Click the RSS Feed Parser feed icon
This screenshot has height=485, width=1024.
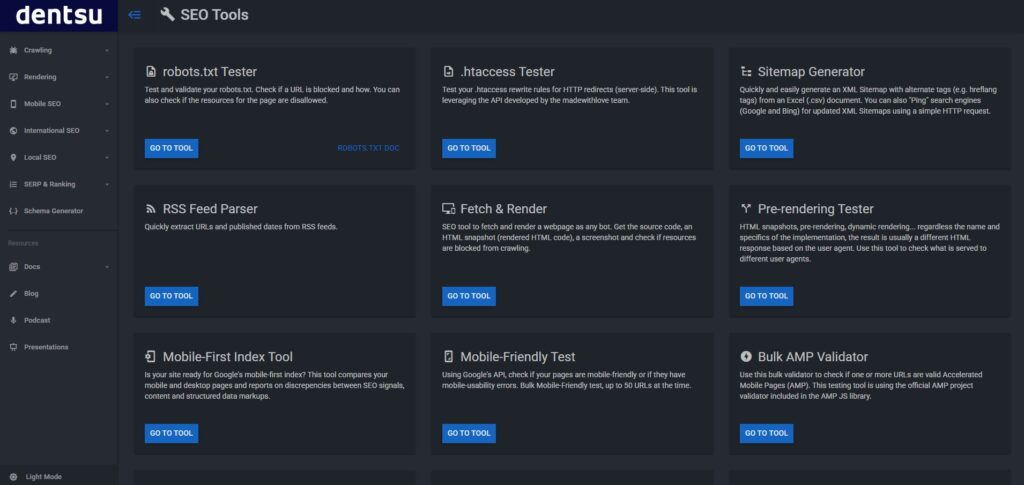point(151,209)
